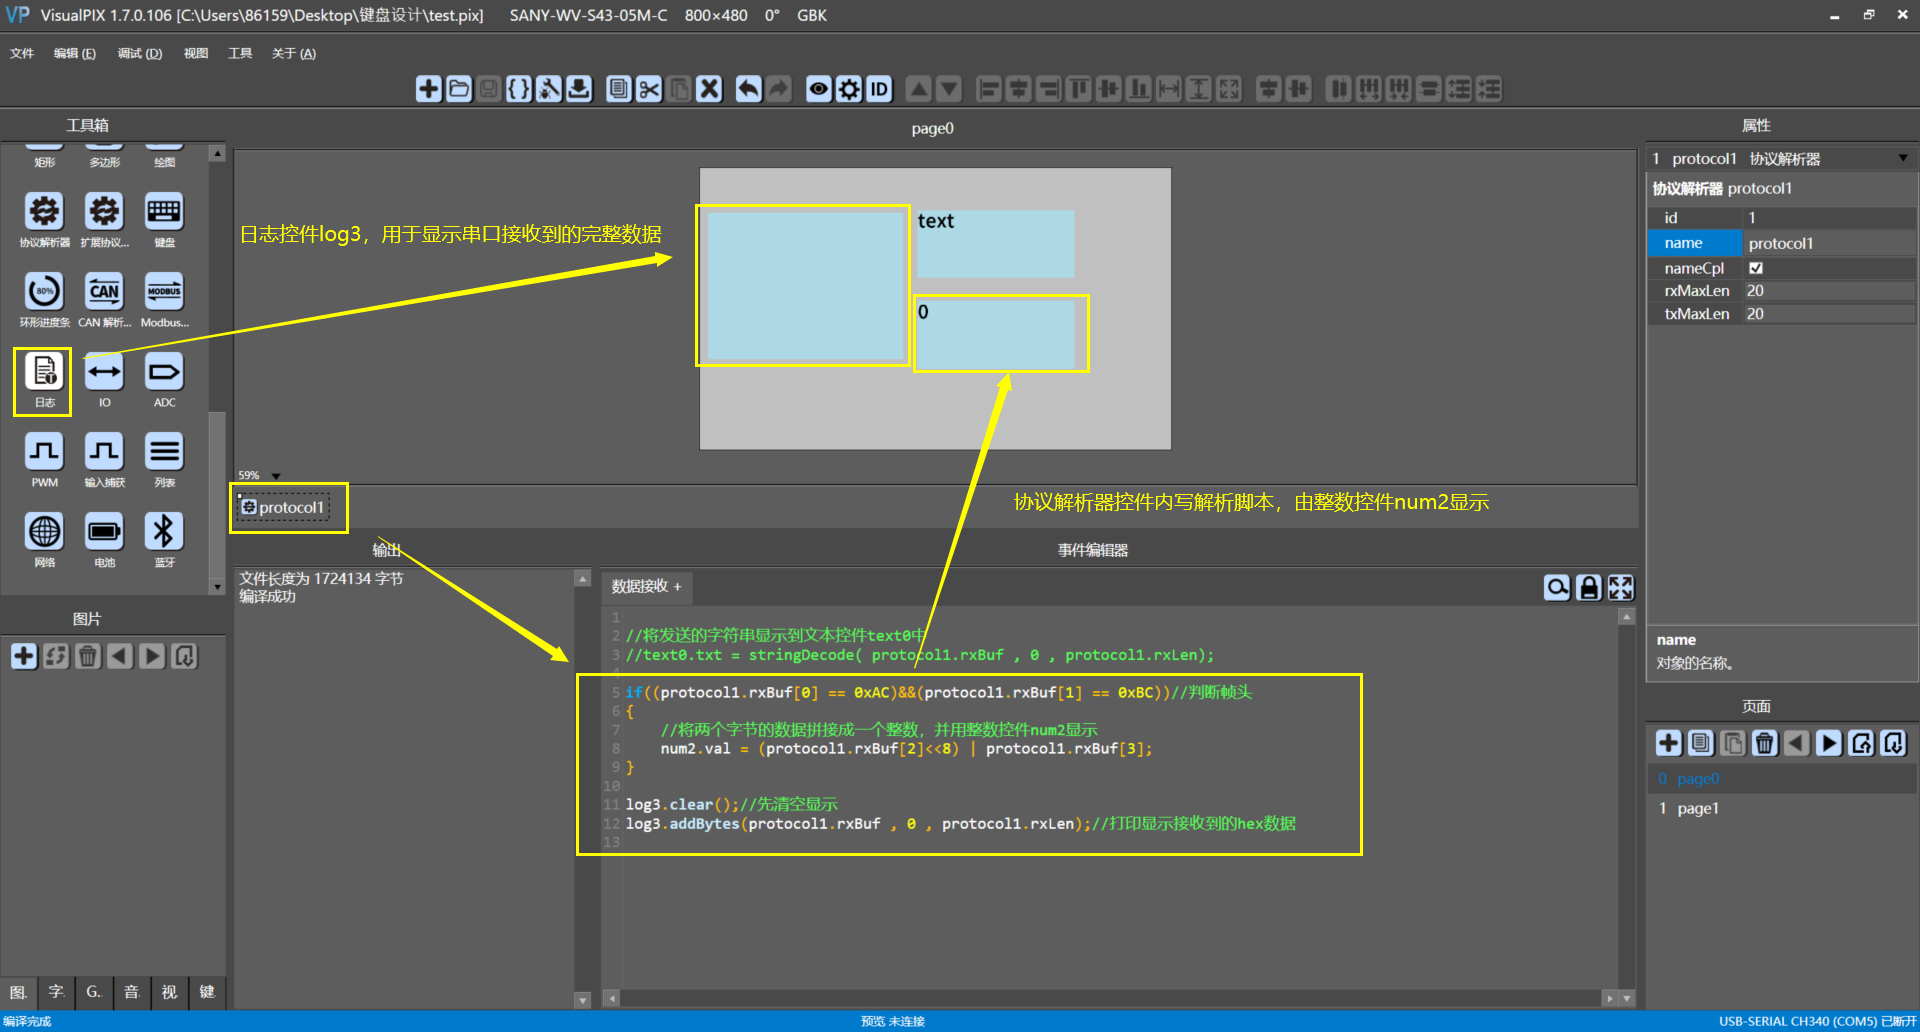Viewport: 1920px width, 1032px height.
Task: Select the ADC tool in toolbox
Action: (164, 380)
